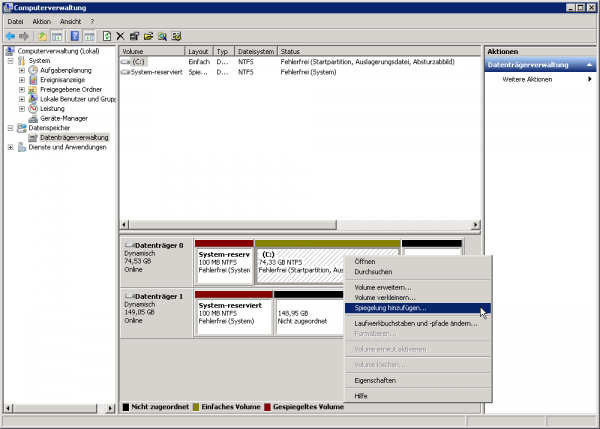The height and width of the screenshot is (429, 600).
Task: Open the Aktion menu
Action: [x=41, y=21]
